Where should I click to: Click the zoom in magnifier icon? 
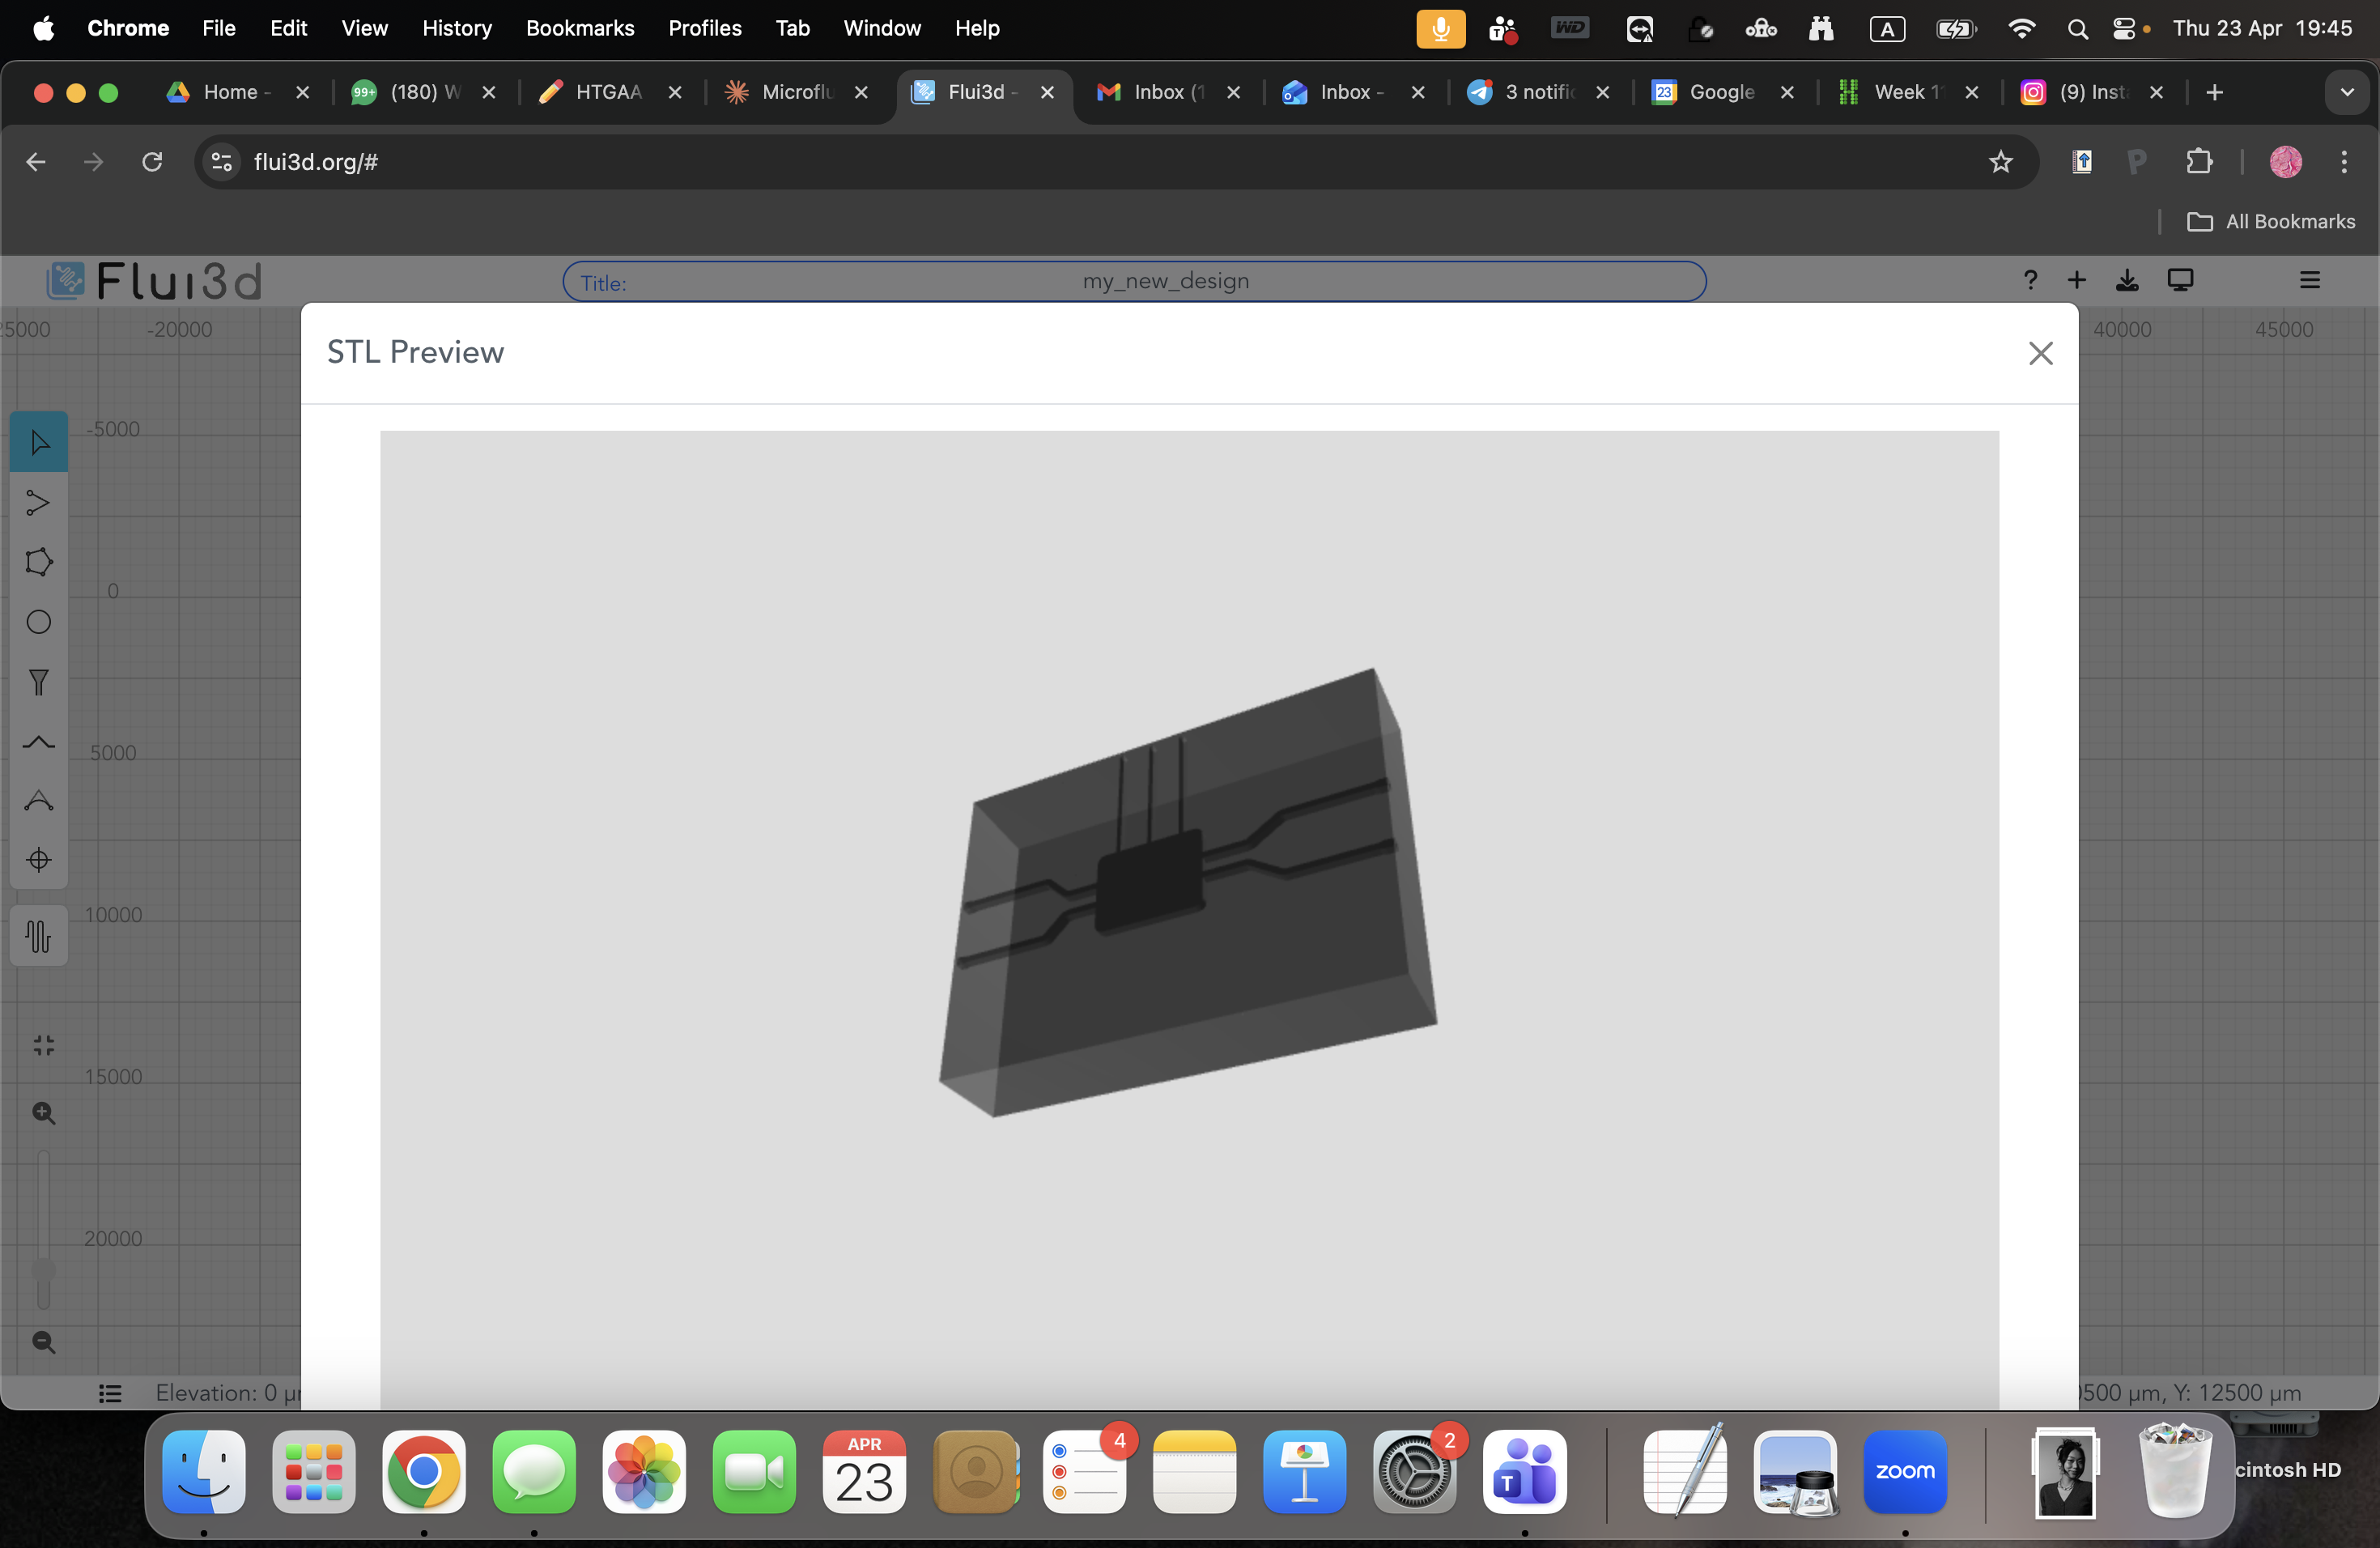(x=43, y=1113)
